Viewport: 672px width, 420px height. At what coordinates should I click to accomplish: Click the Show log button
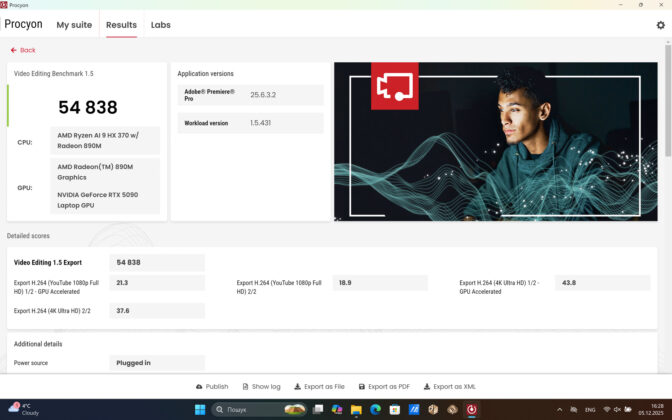(261, 387)
